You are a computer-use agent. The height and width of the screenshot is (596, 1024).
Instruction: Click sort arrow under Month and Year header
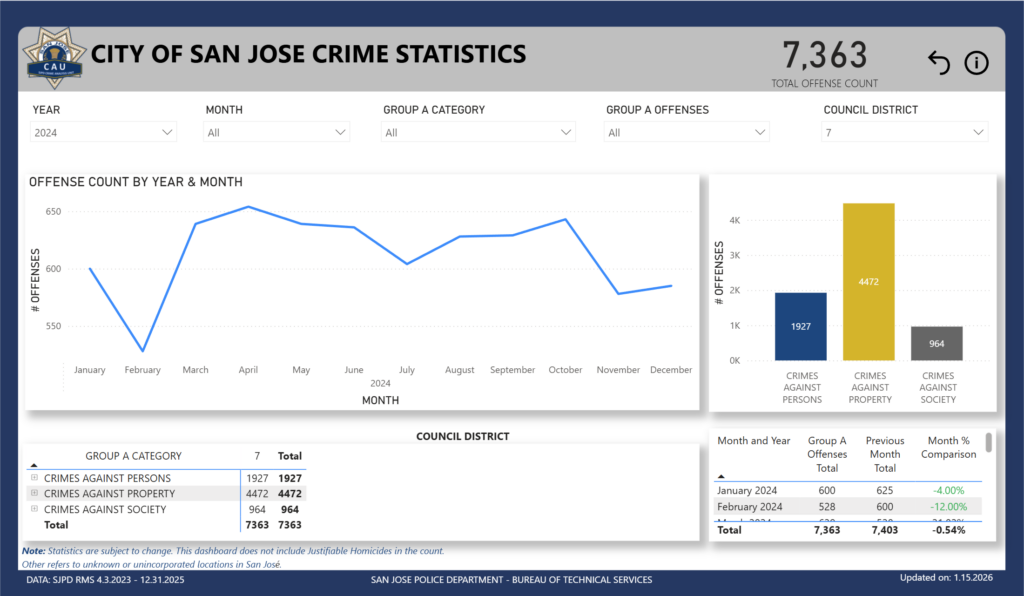(722, 476)
